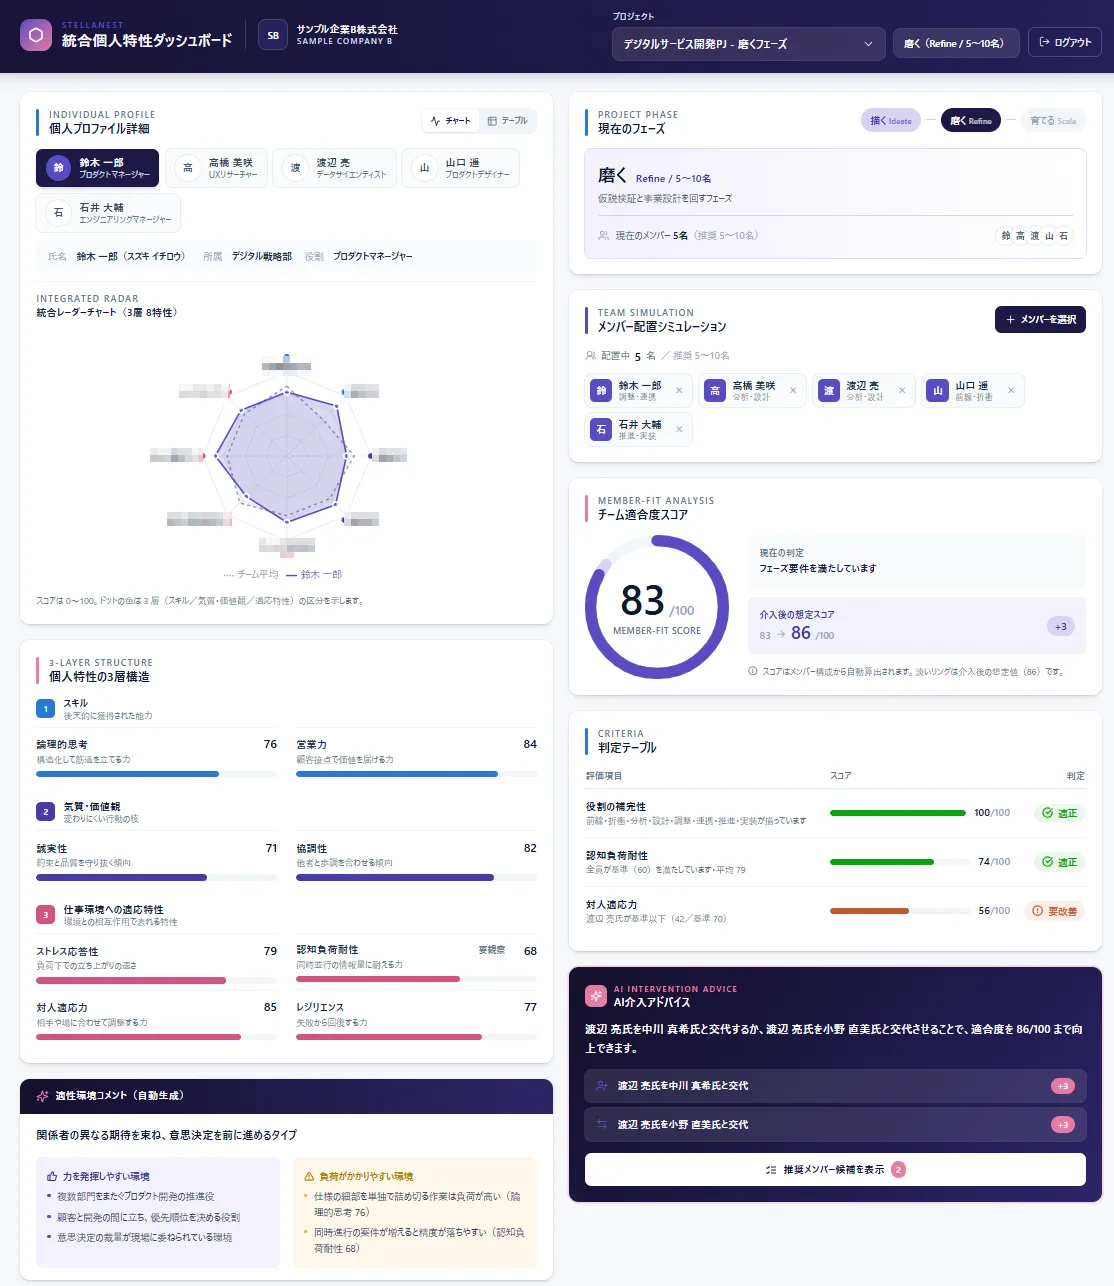Image resolution: width=1114 pixels, height=1286 pixels.
Task: Click the people icon beside 配置中 5 名
Action: click(591, 356)
